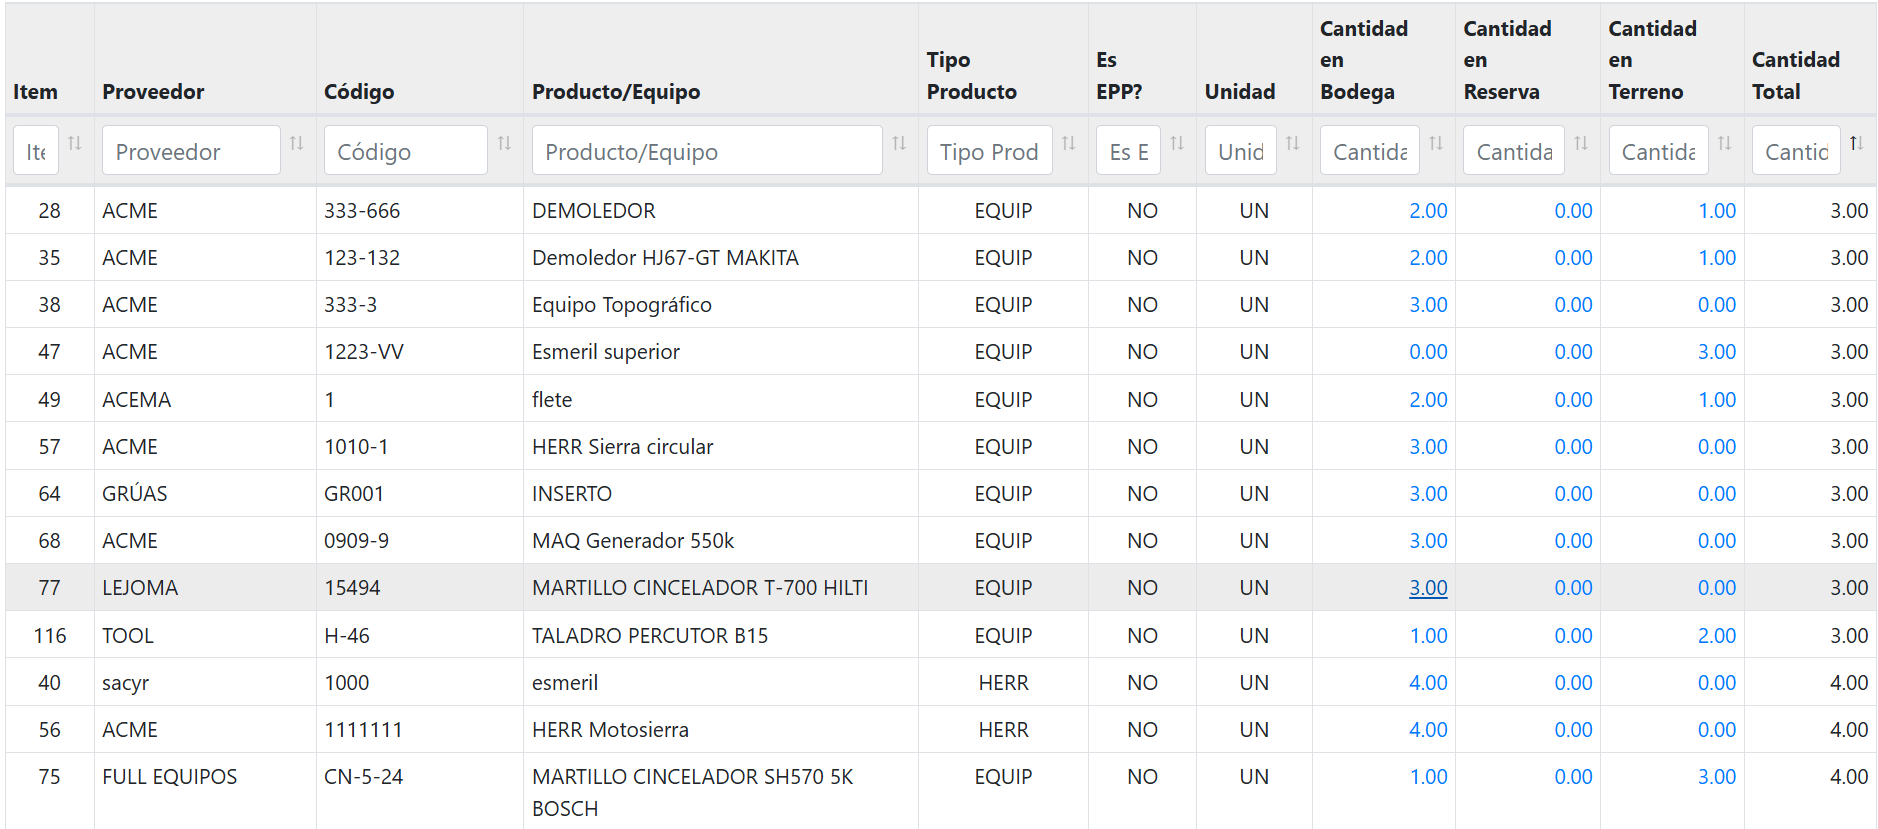Open terreno quantity 2.00 for TALADRO PERCUTOR B15
The image size is (1878, 829).
click(x=1717, y=636)
